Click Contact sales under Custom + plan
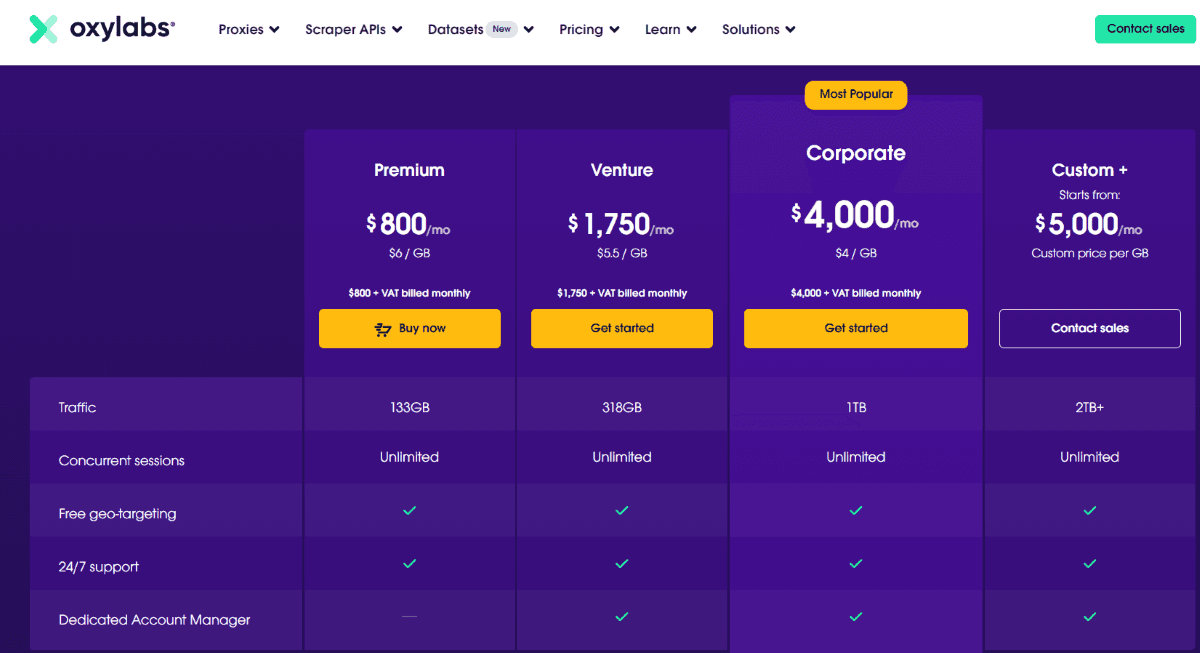 point(1090,328)
